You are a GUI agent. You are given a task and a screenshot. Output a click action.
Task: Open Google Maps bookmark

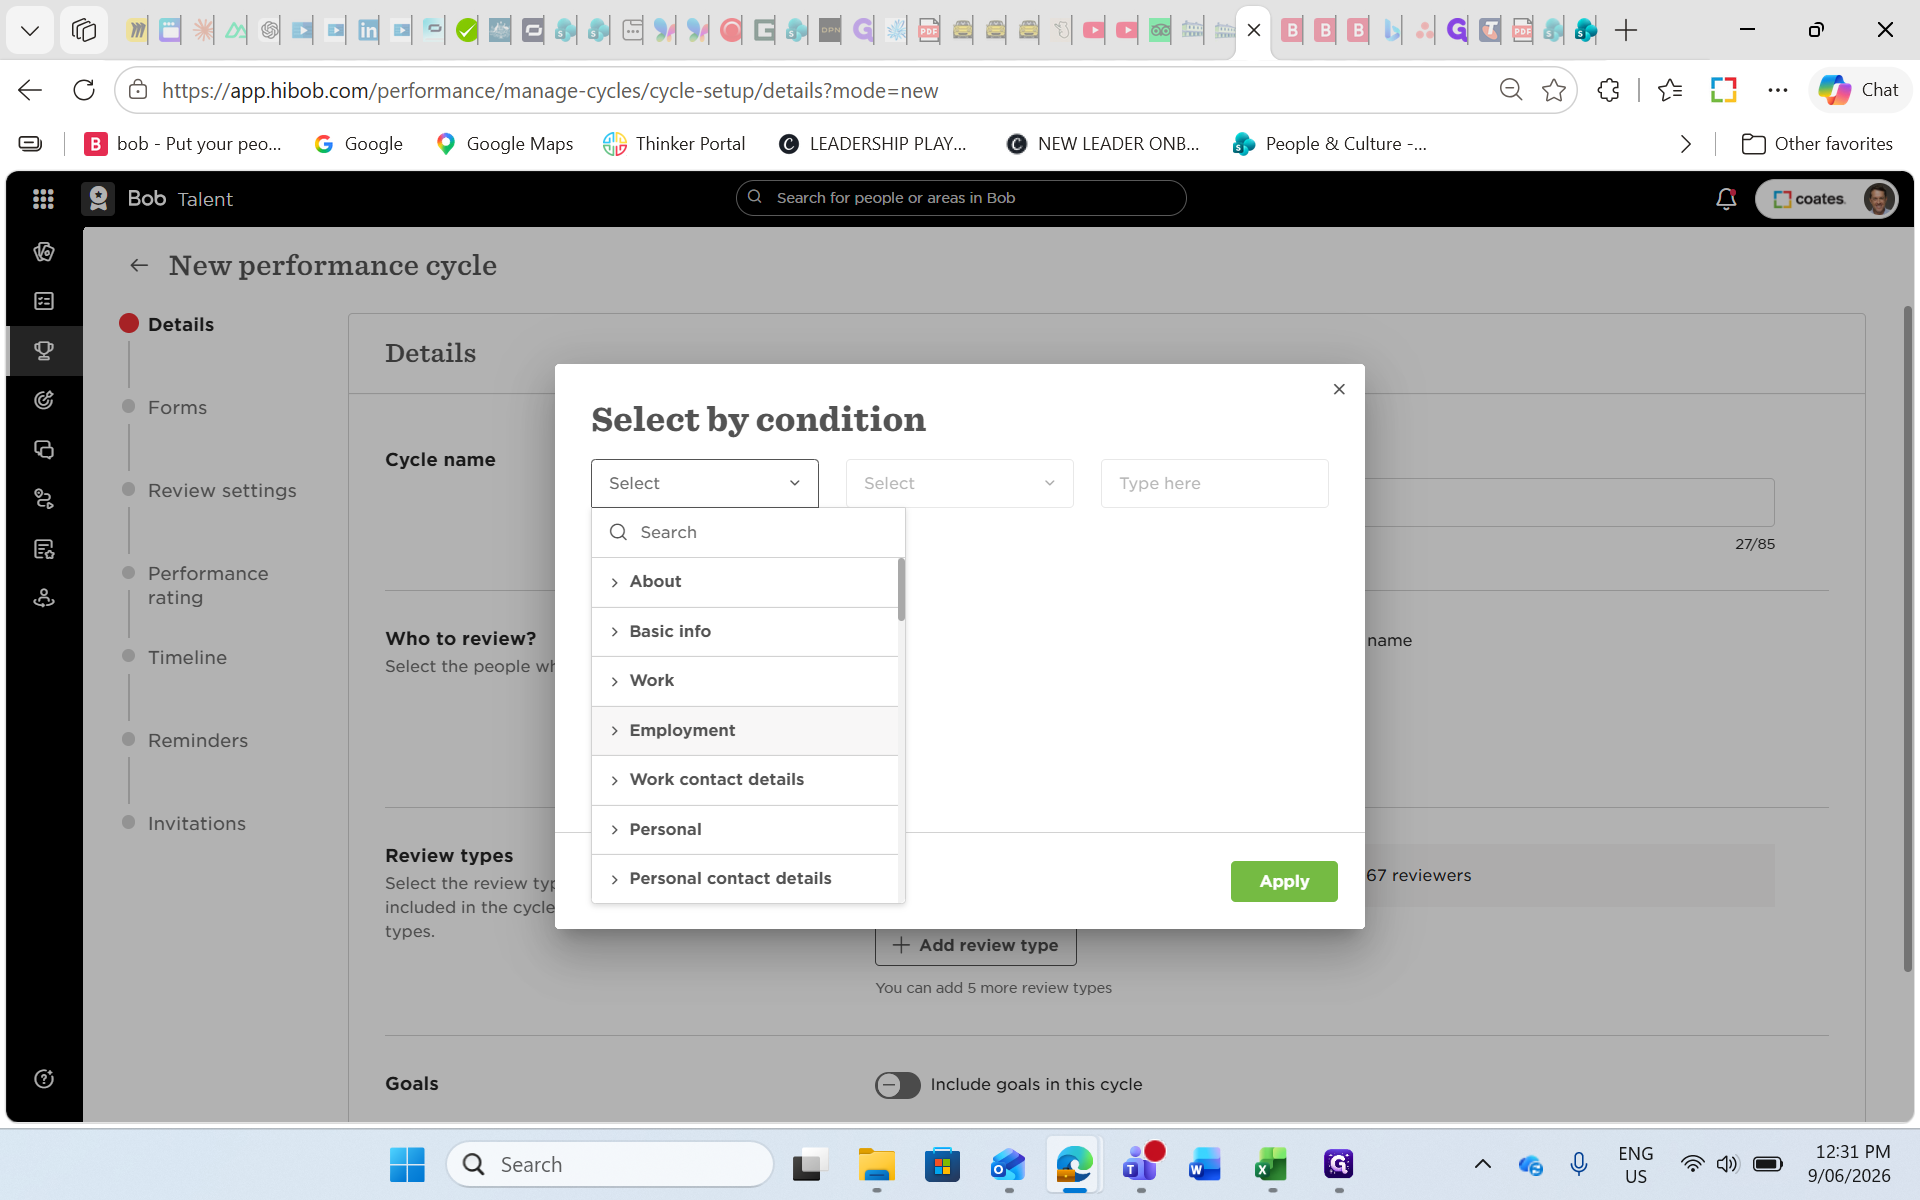pos(505,144)
